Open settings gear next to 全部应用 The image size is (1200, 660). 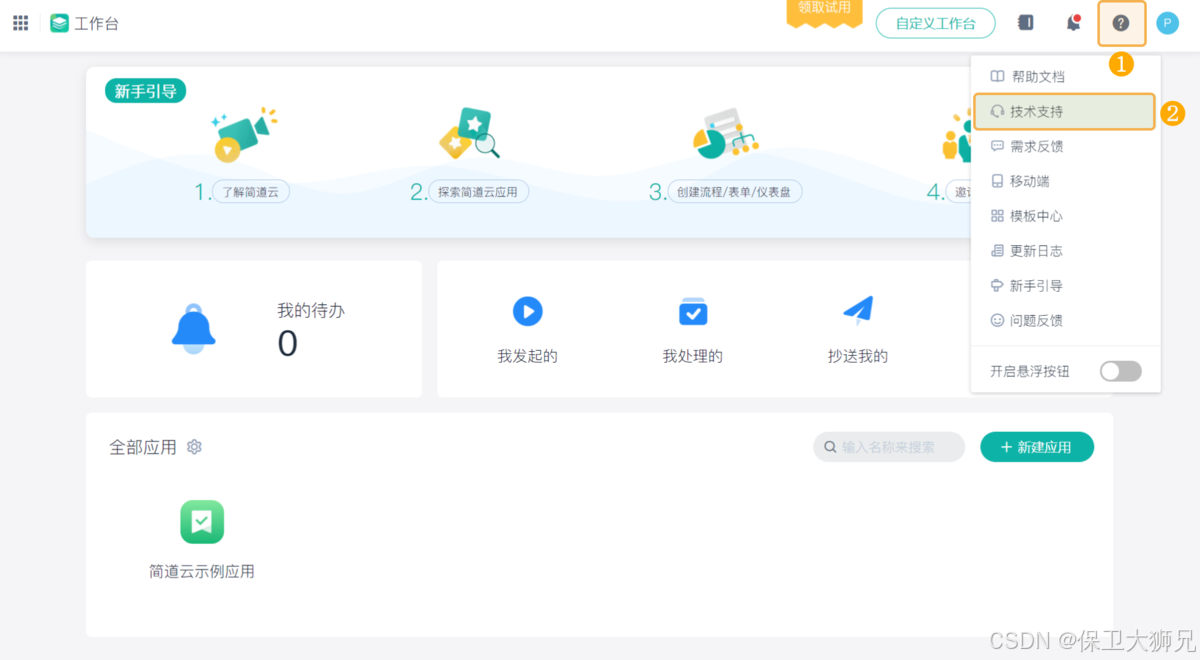click(194, 447)
